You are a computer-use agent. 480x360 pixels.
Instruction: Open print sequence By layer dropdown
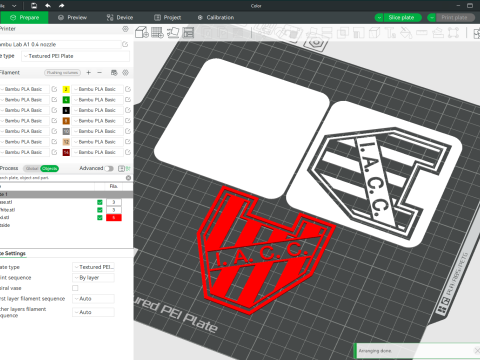click(93, 278)
